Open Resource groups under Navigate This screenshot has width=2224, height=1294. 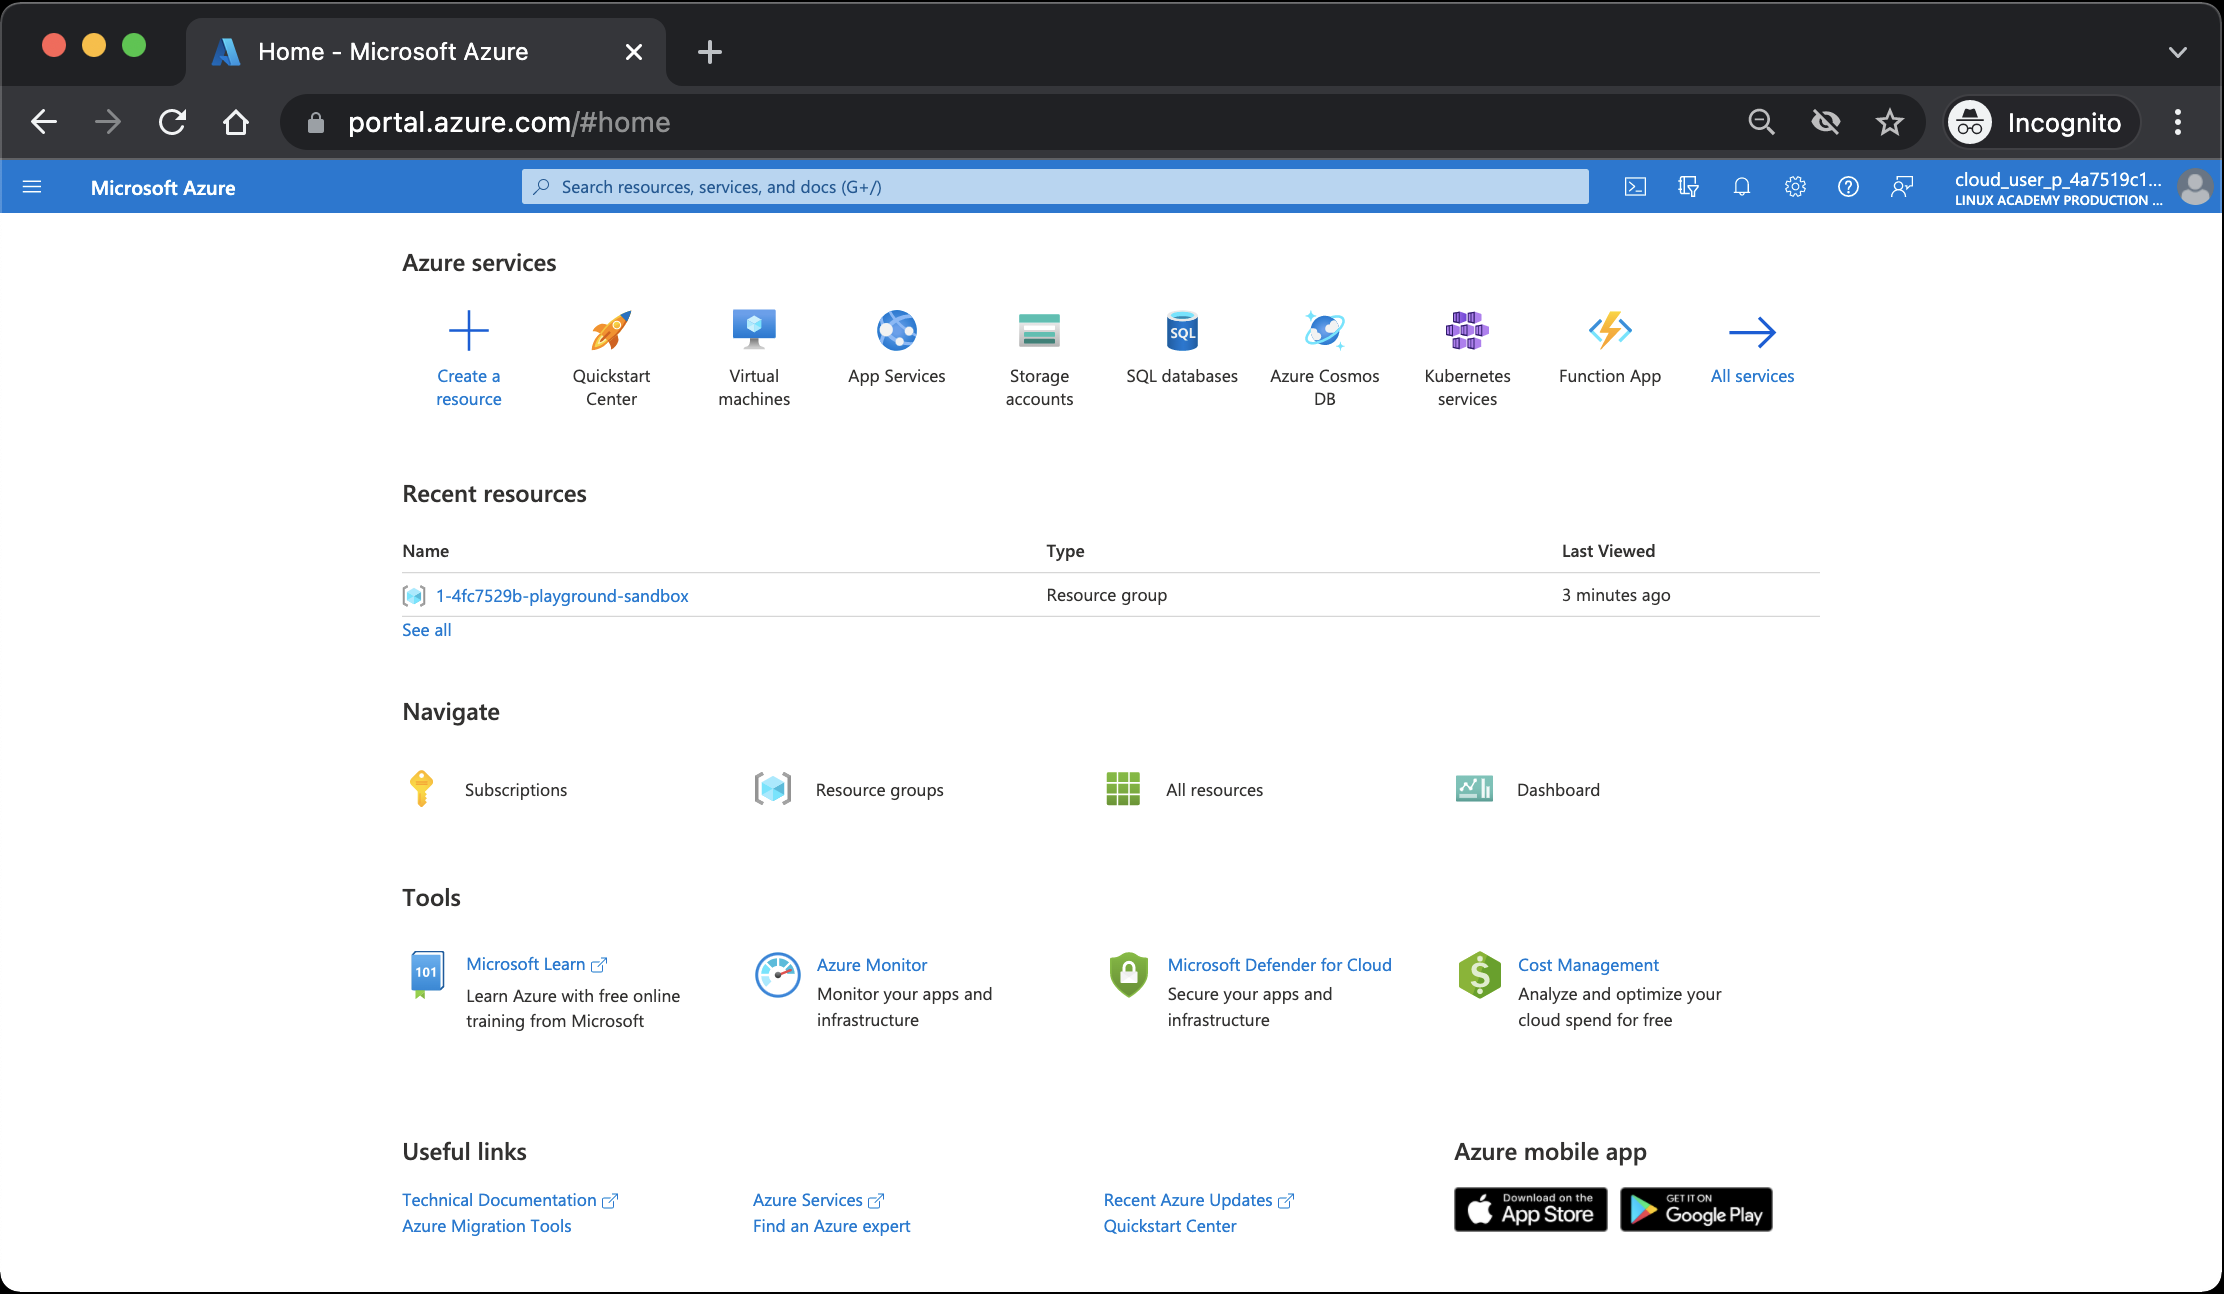pos(879,789)
